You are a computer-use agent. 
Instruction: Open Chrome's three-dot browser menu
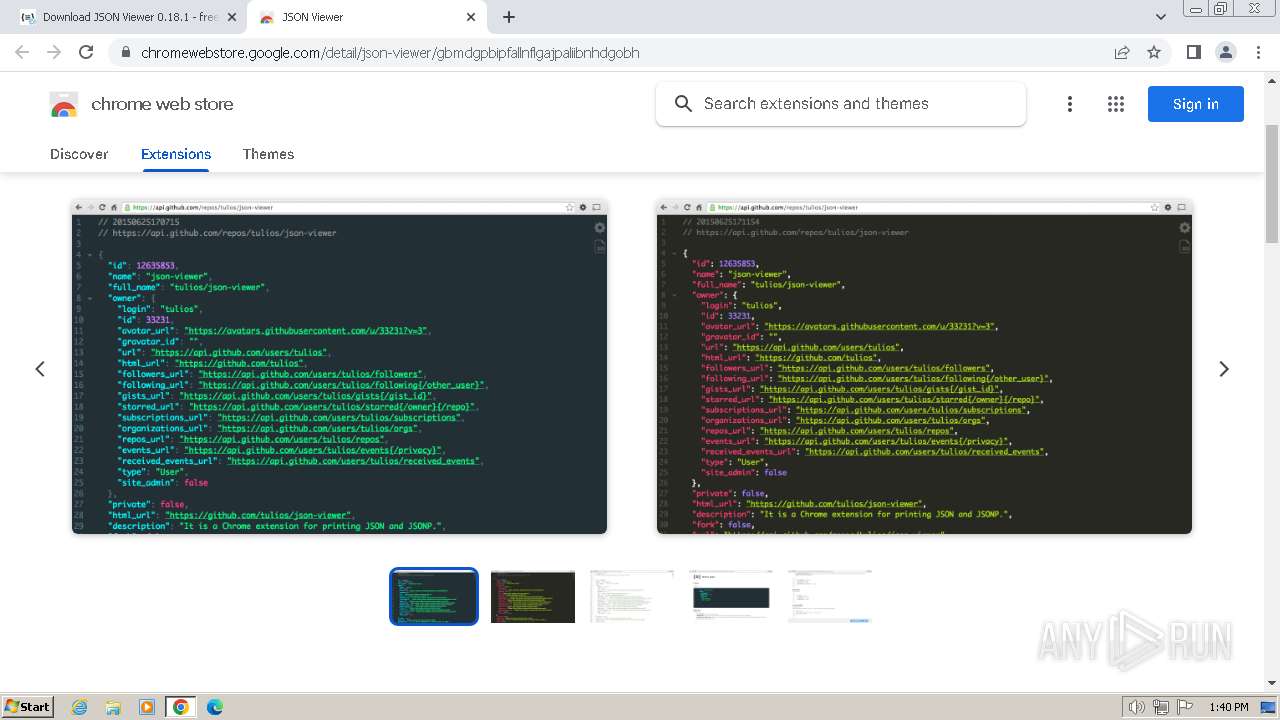tap(1258, 52)
